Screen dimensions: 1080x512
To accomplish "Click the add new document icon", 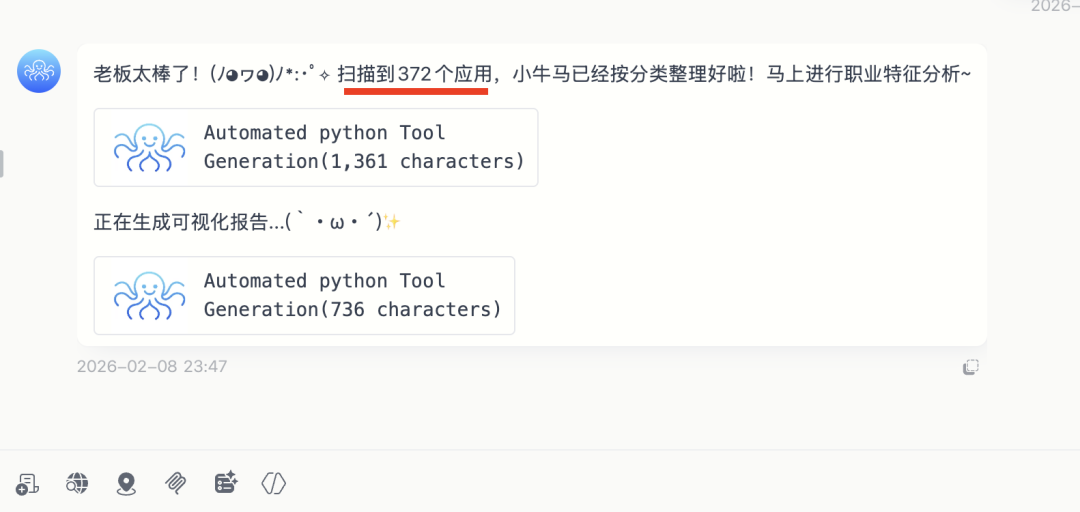I will (27, 484).
